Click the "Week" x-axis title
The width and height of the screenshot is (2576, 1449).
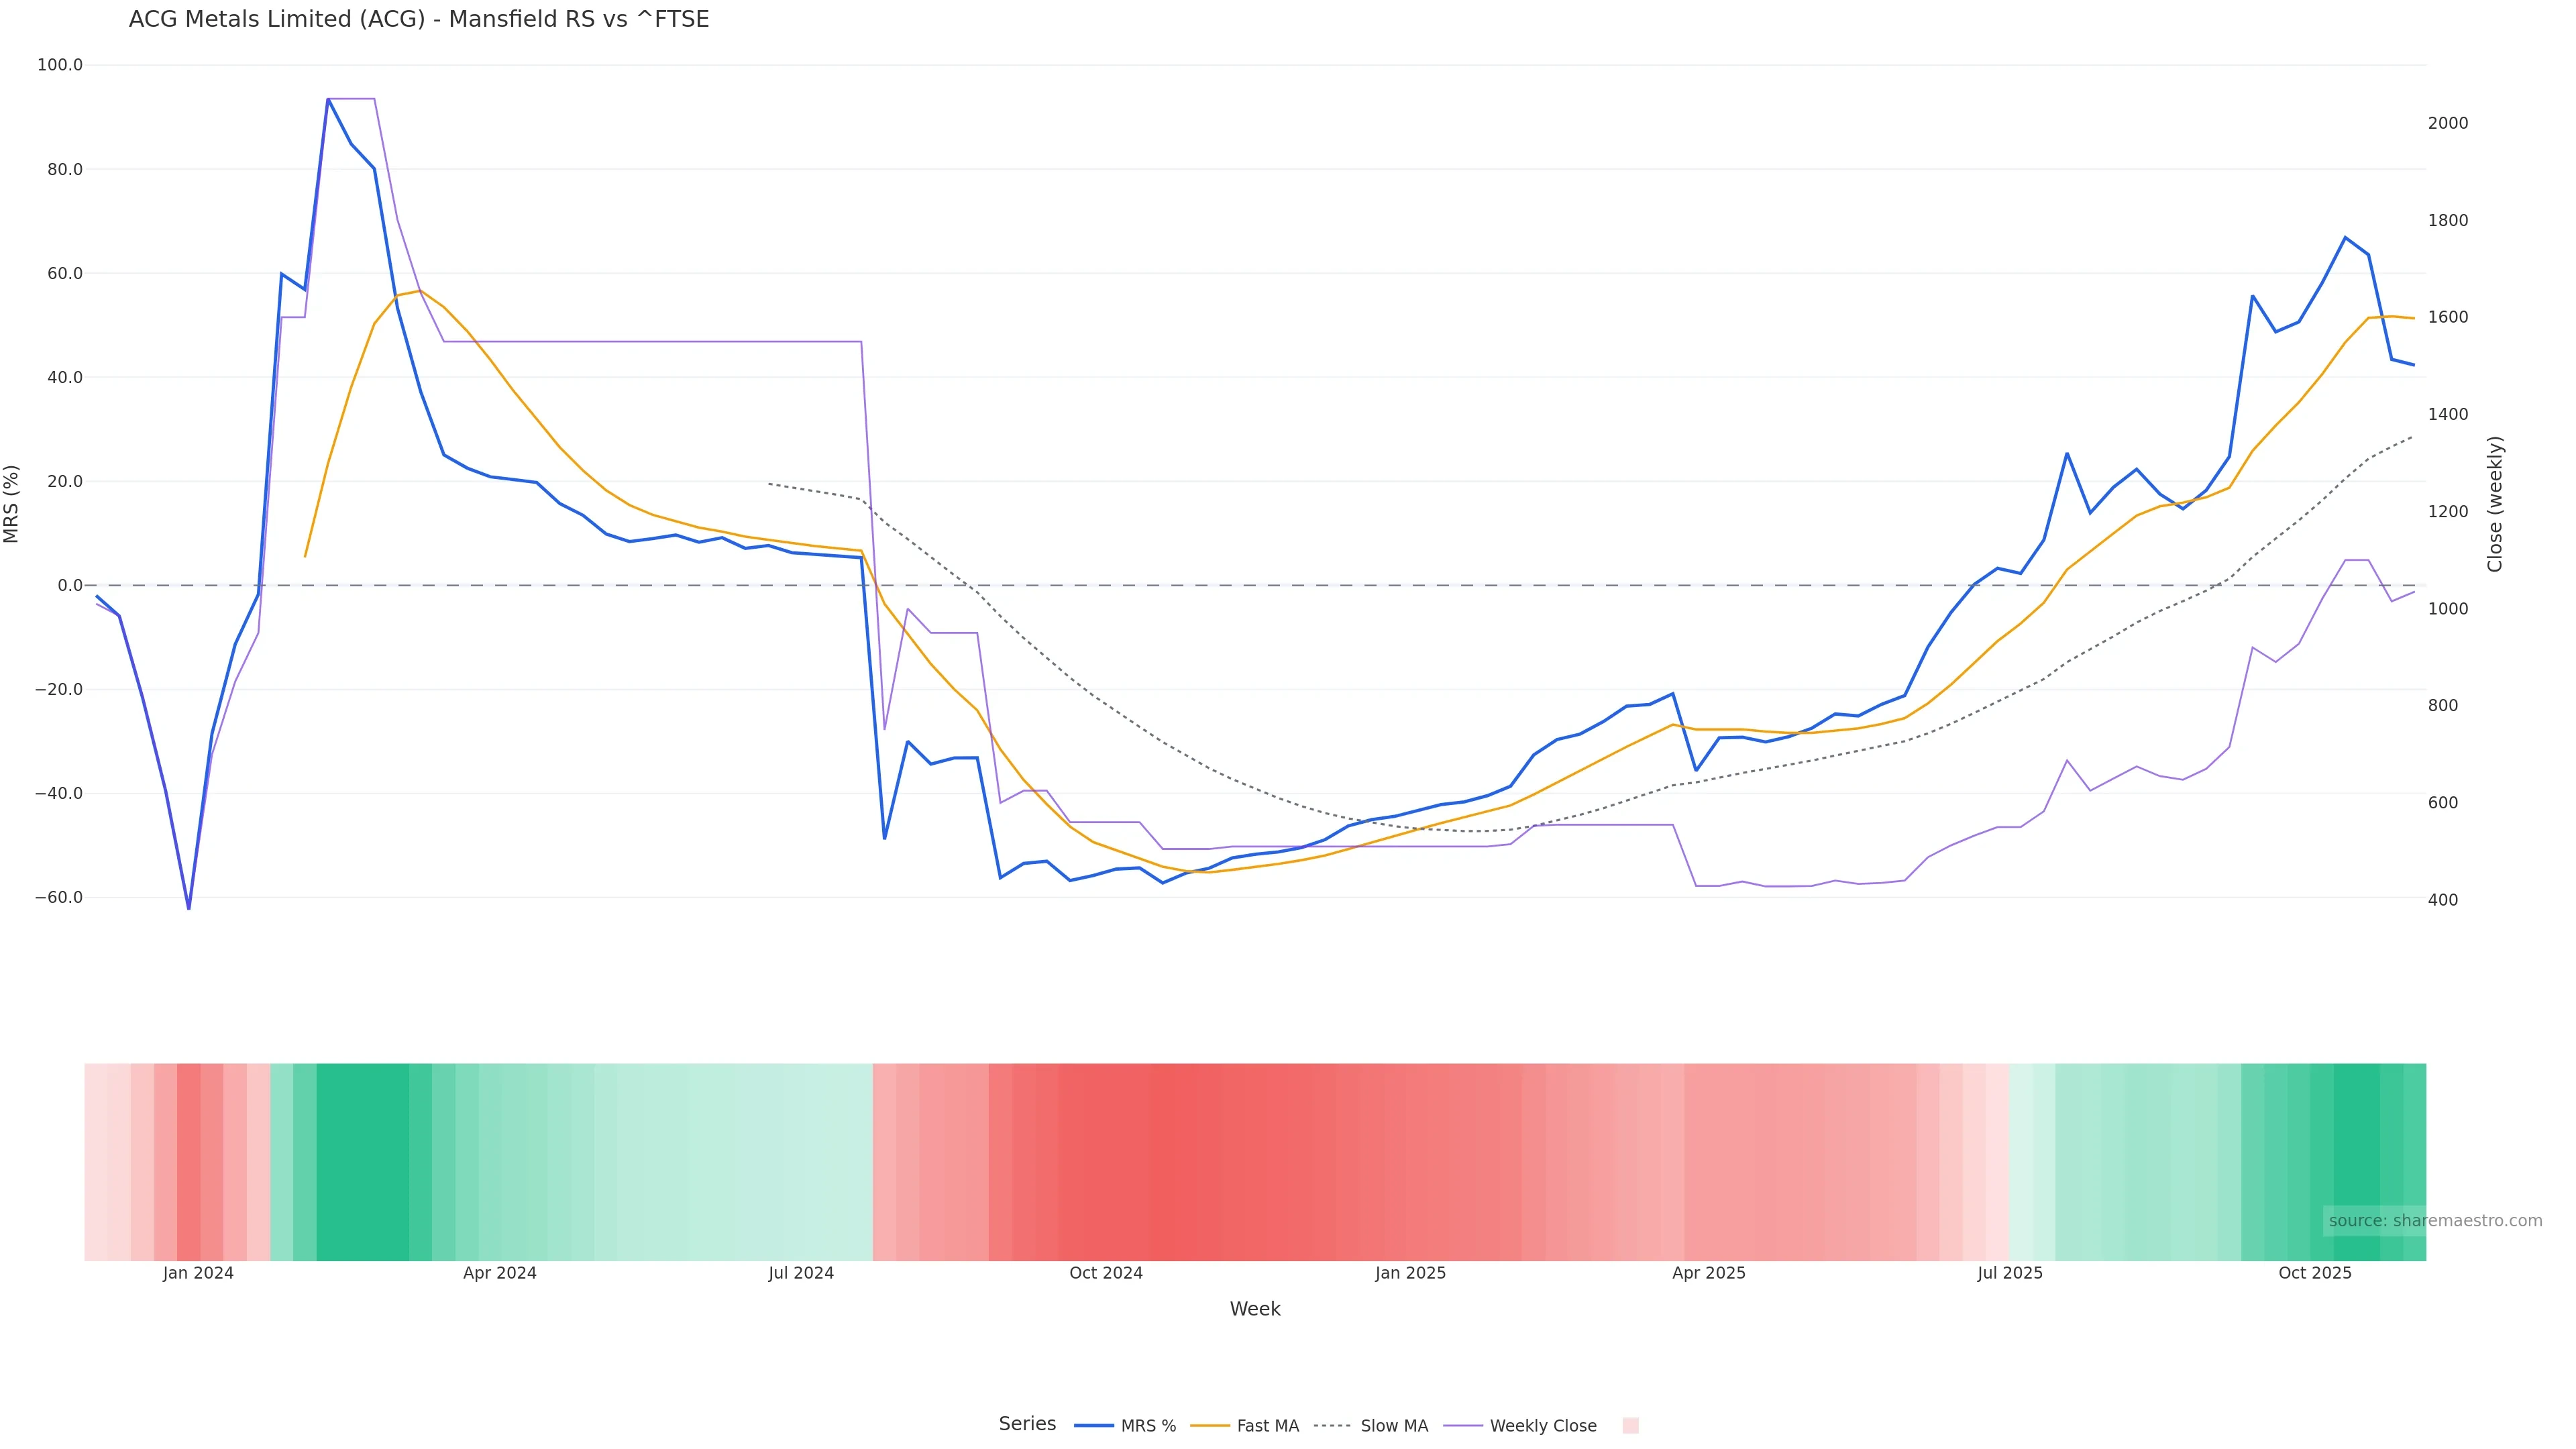coord(1255,1309)
